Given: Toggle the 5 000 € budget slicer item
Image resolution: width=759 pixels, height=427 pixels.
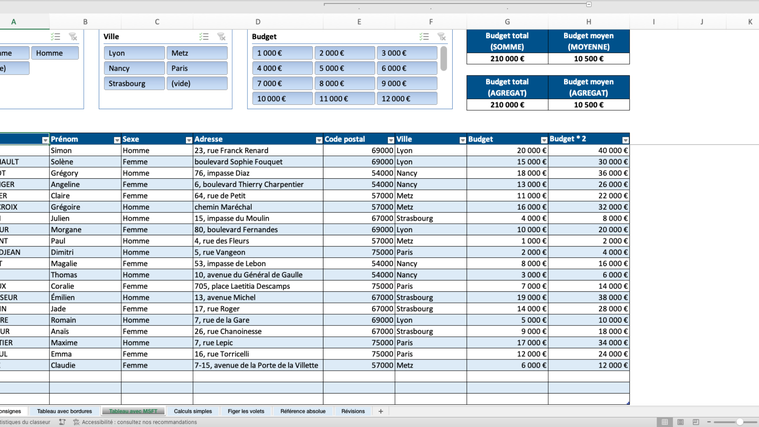Looking at the screenshot, I should coord(344,68).
